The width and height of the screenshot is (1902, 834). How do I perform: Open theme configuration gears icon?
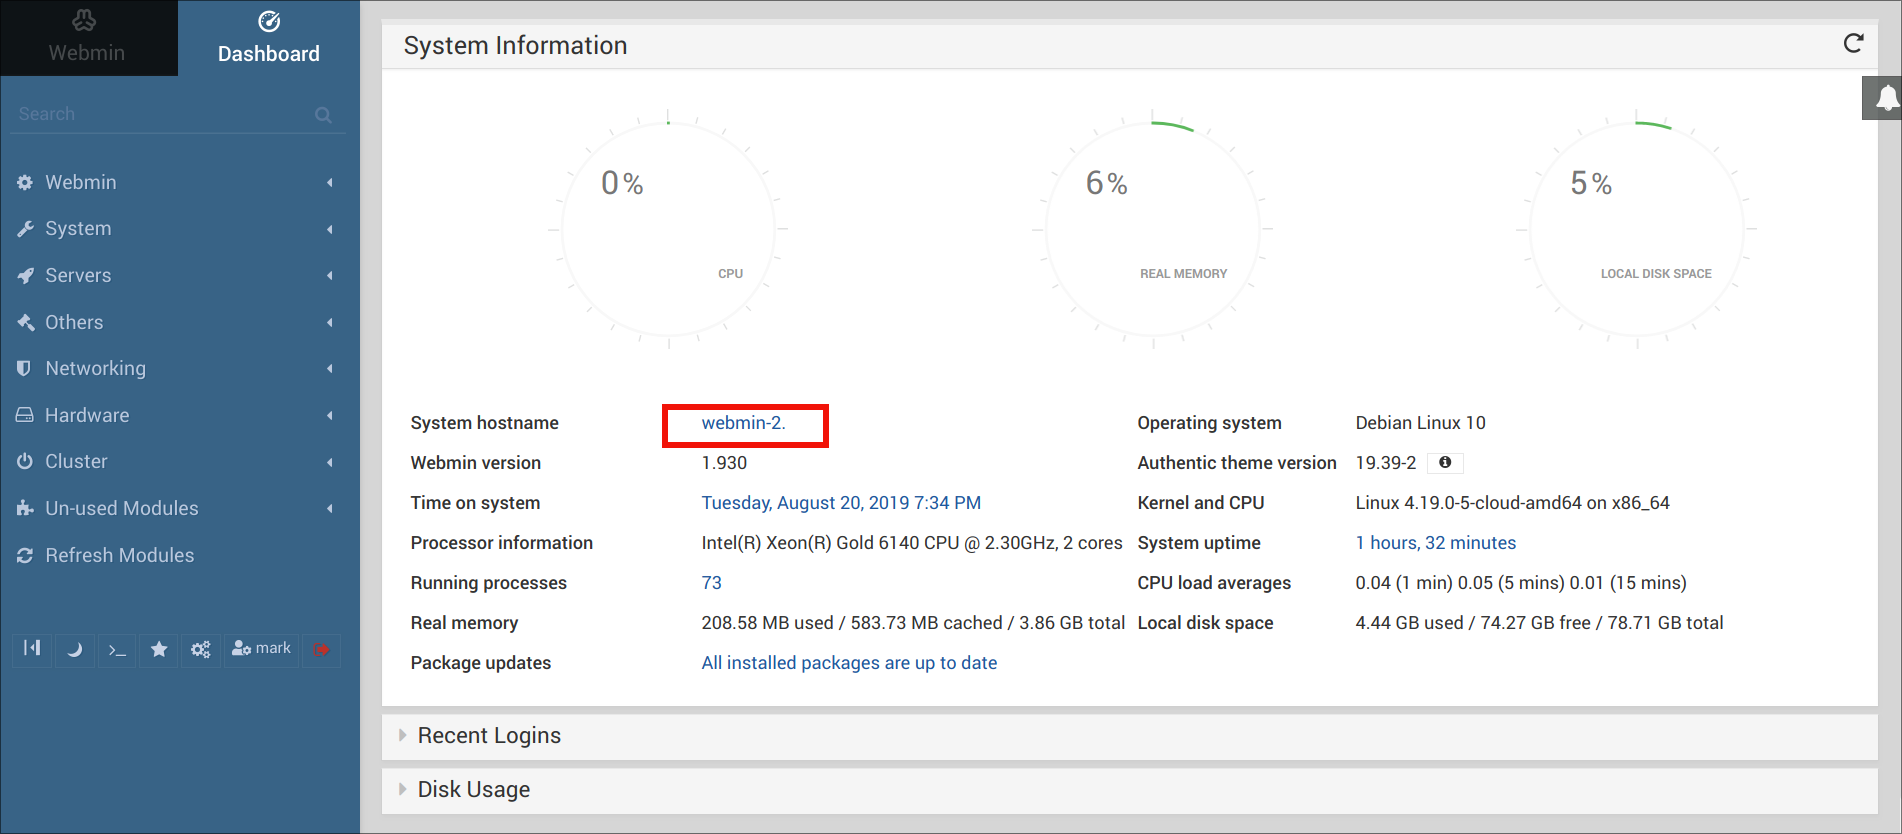click(x=201, y=649)
